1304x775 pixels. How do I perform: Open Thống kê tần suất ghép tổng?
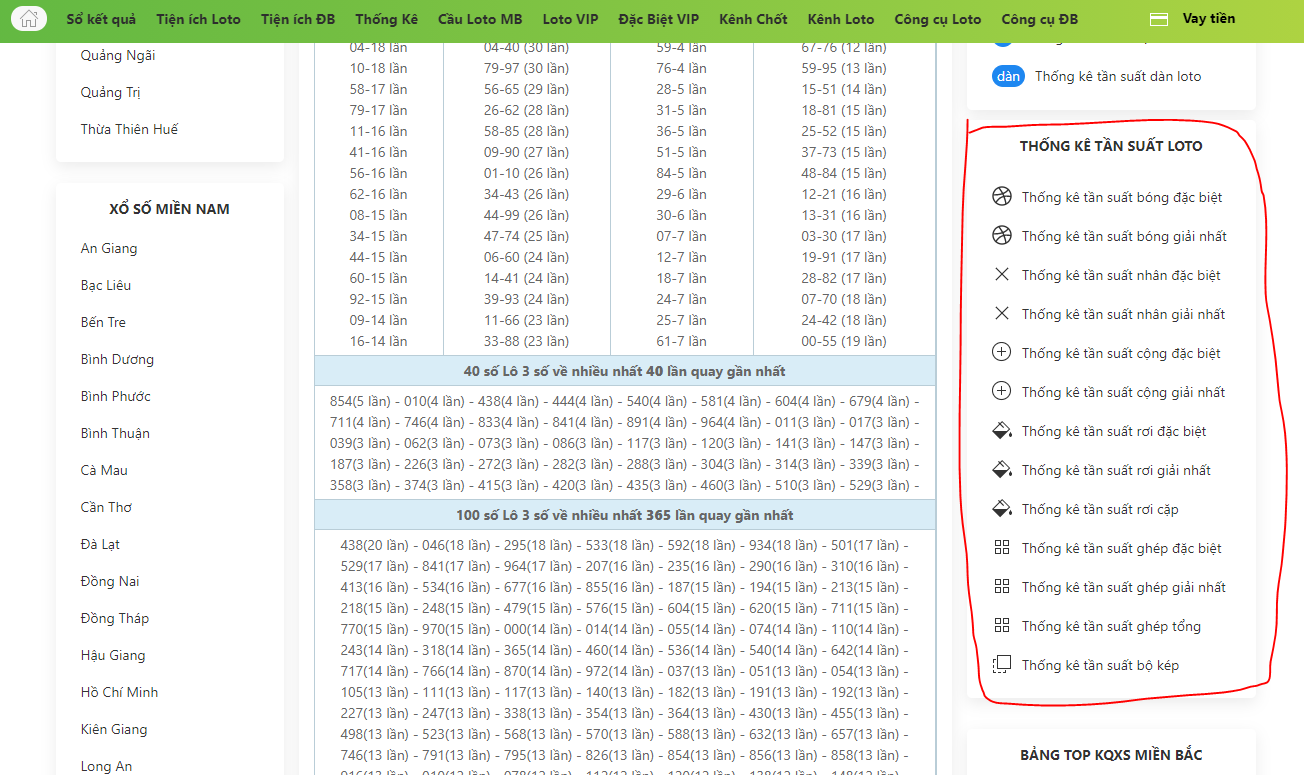(x=1111, y=626)
